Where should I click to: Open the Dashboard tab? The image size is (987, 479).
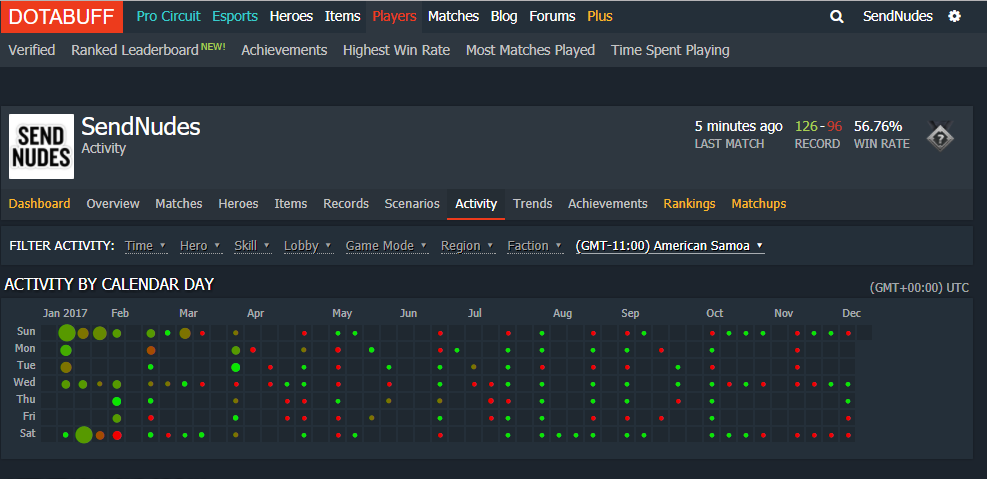[40, 204]
